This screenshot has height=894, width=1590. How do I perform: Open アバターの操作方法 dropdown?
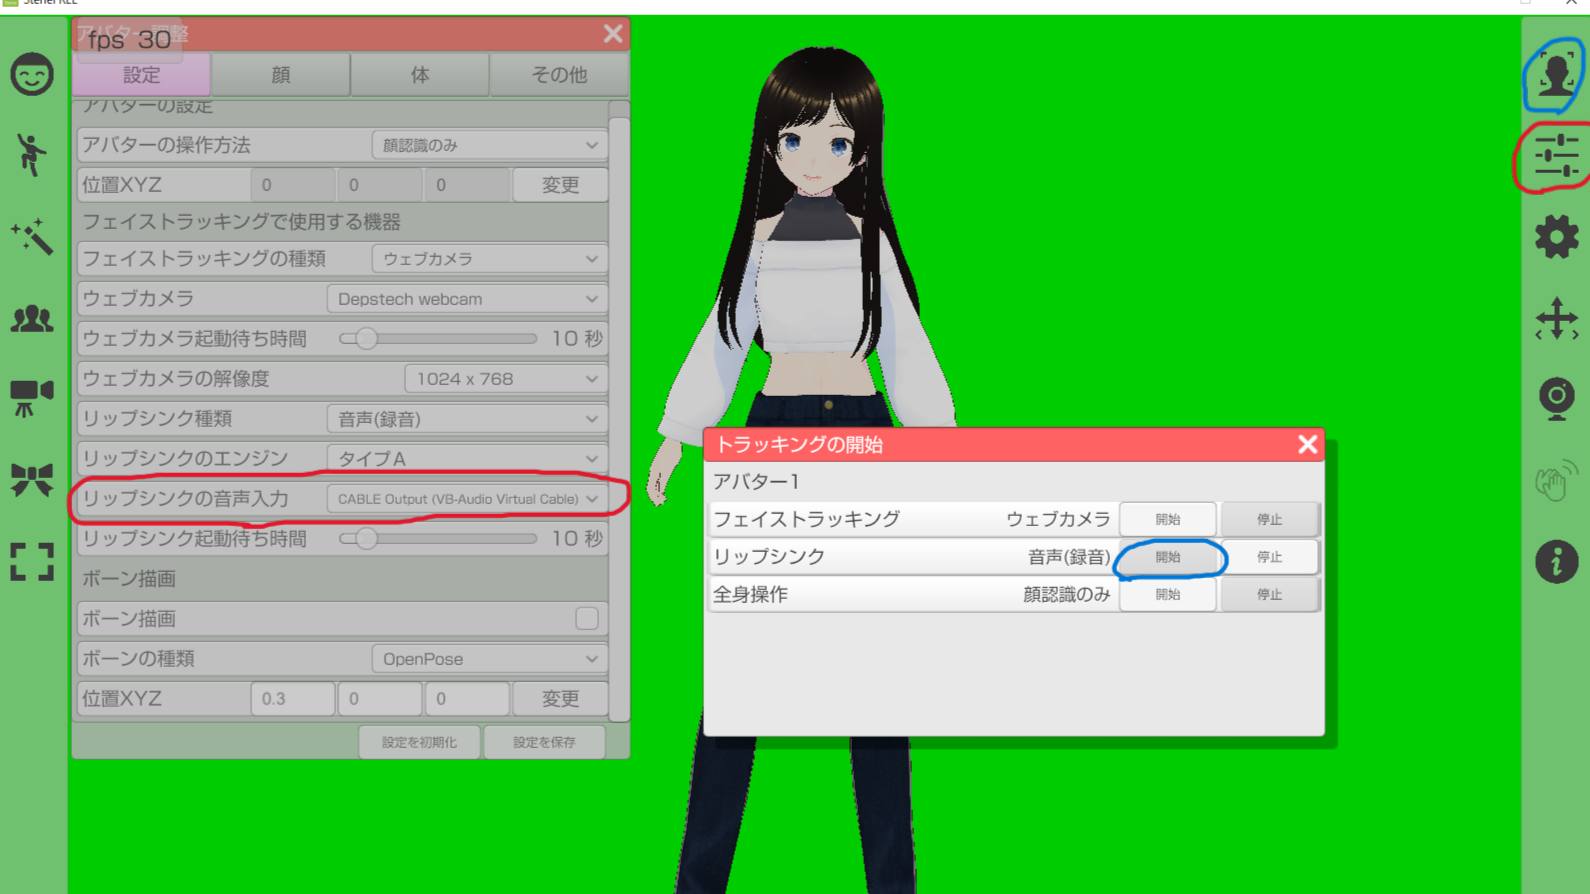click(489, 145)
